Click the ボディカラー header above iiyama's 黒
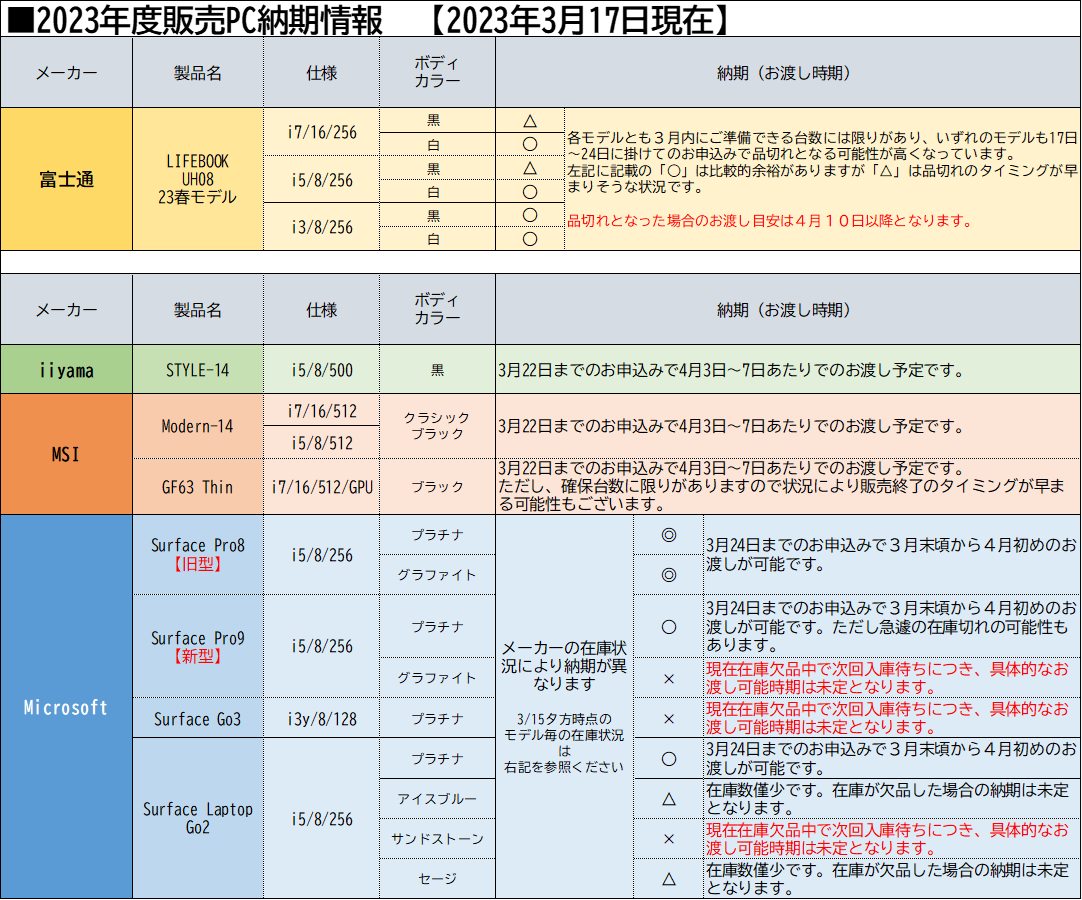Viewport: 1082px width, 900px height. (437, 309)
